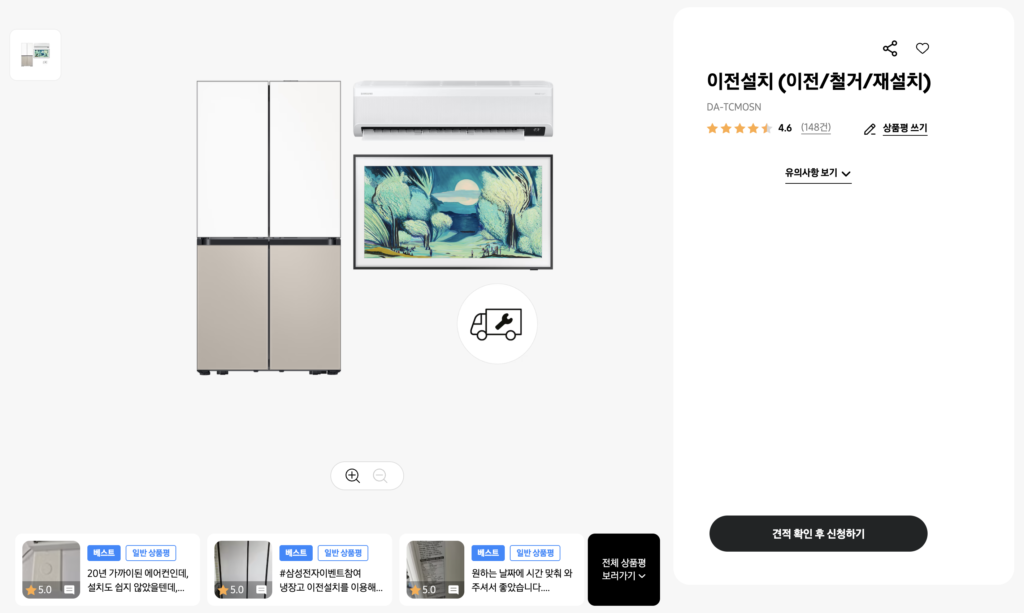The width and height of the screenshot is (1024, 613).
Task: Open the 상품평 쓰기 link
Action: pos(904,128)
